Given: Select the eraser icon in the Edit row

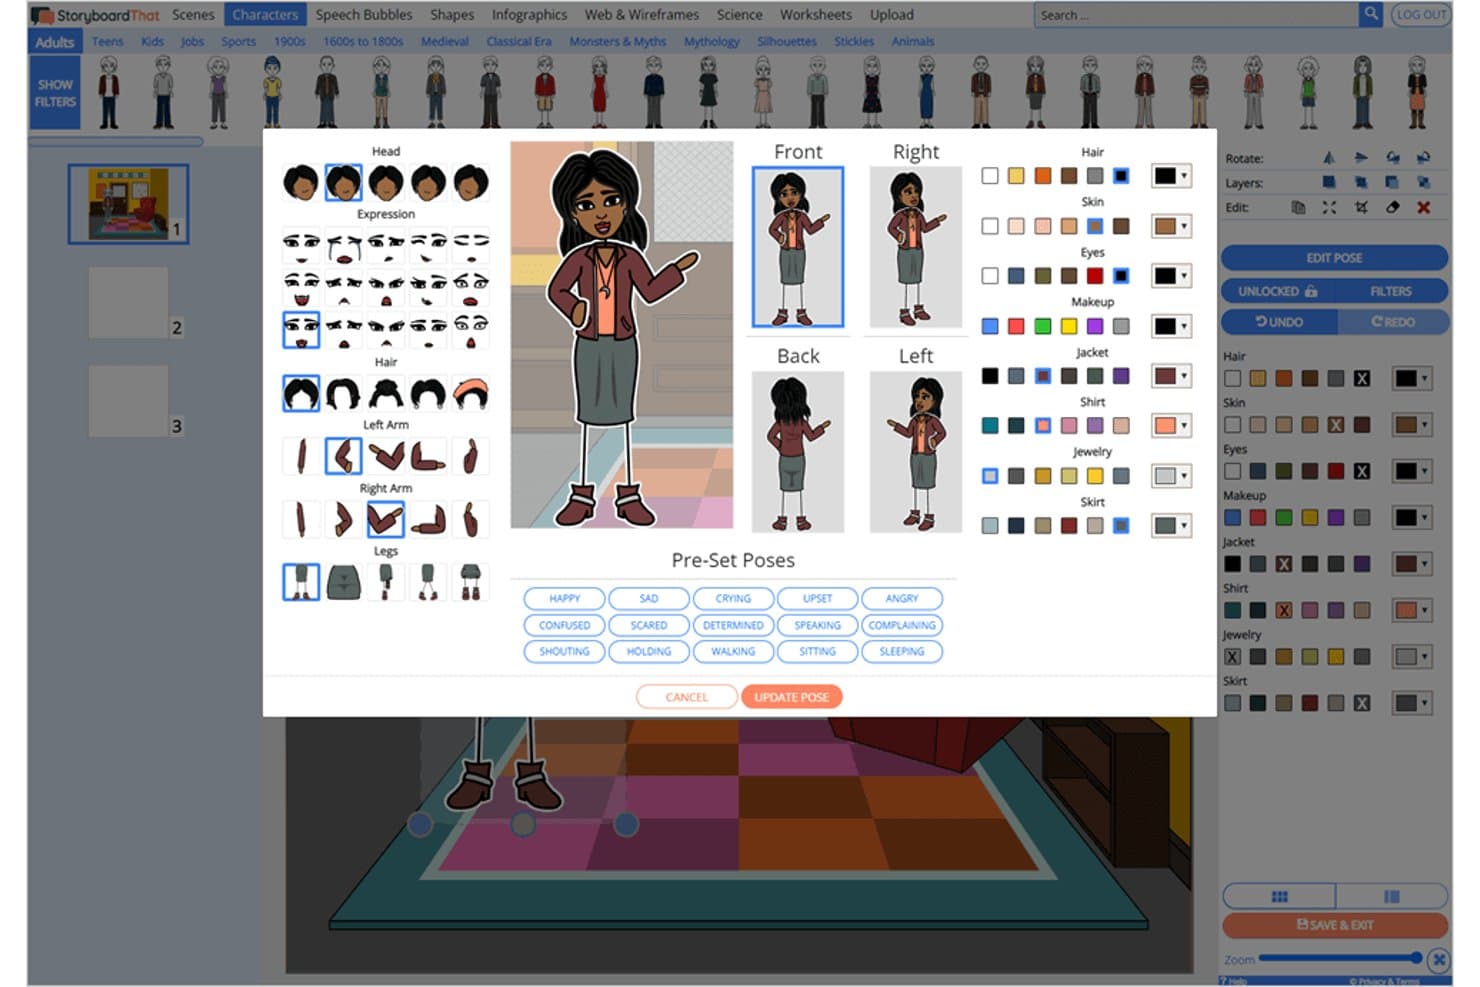Looking at the screenshot, I should click(x=1392, y=208).
